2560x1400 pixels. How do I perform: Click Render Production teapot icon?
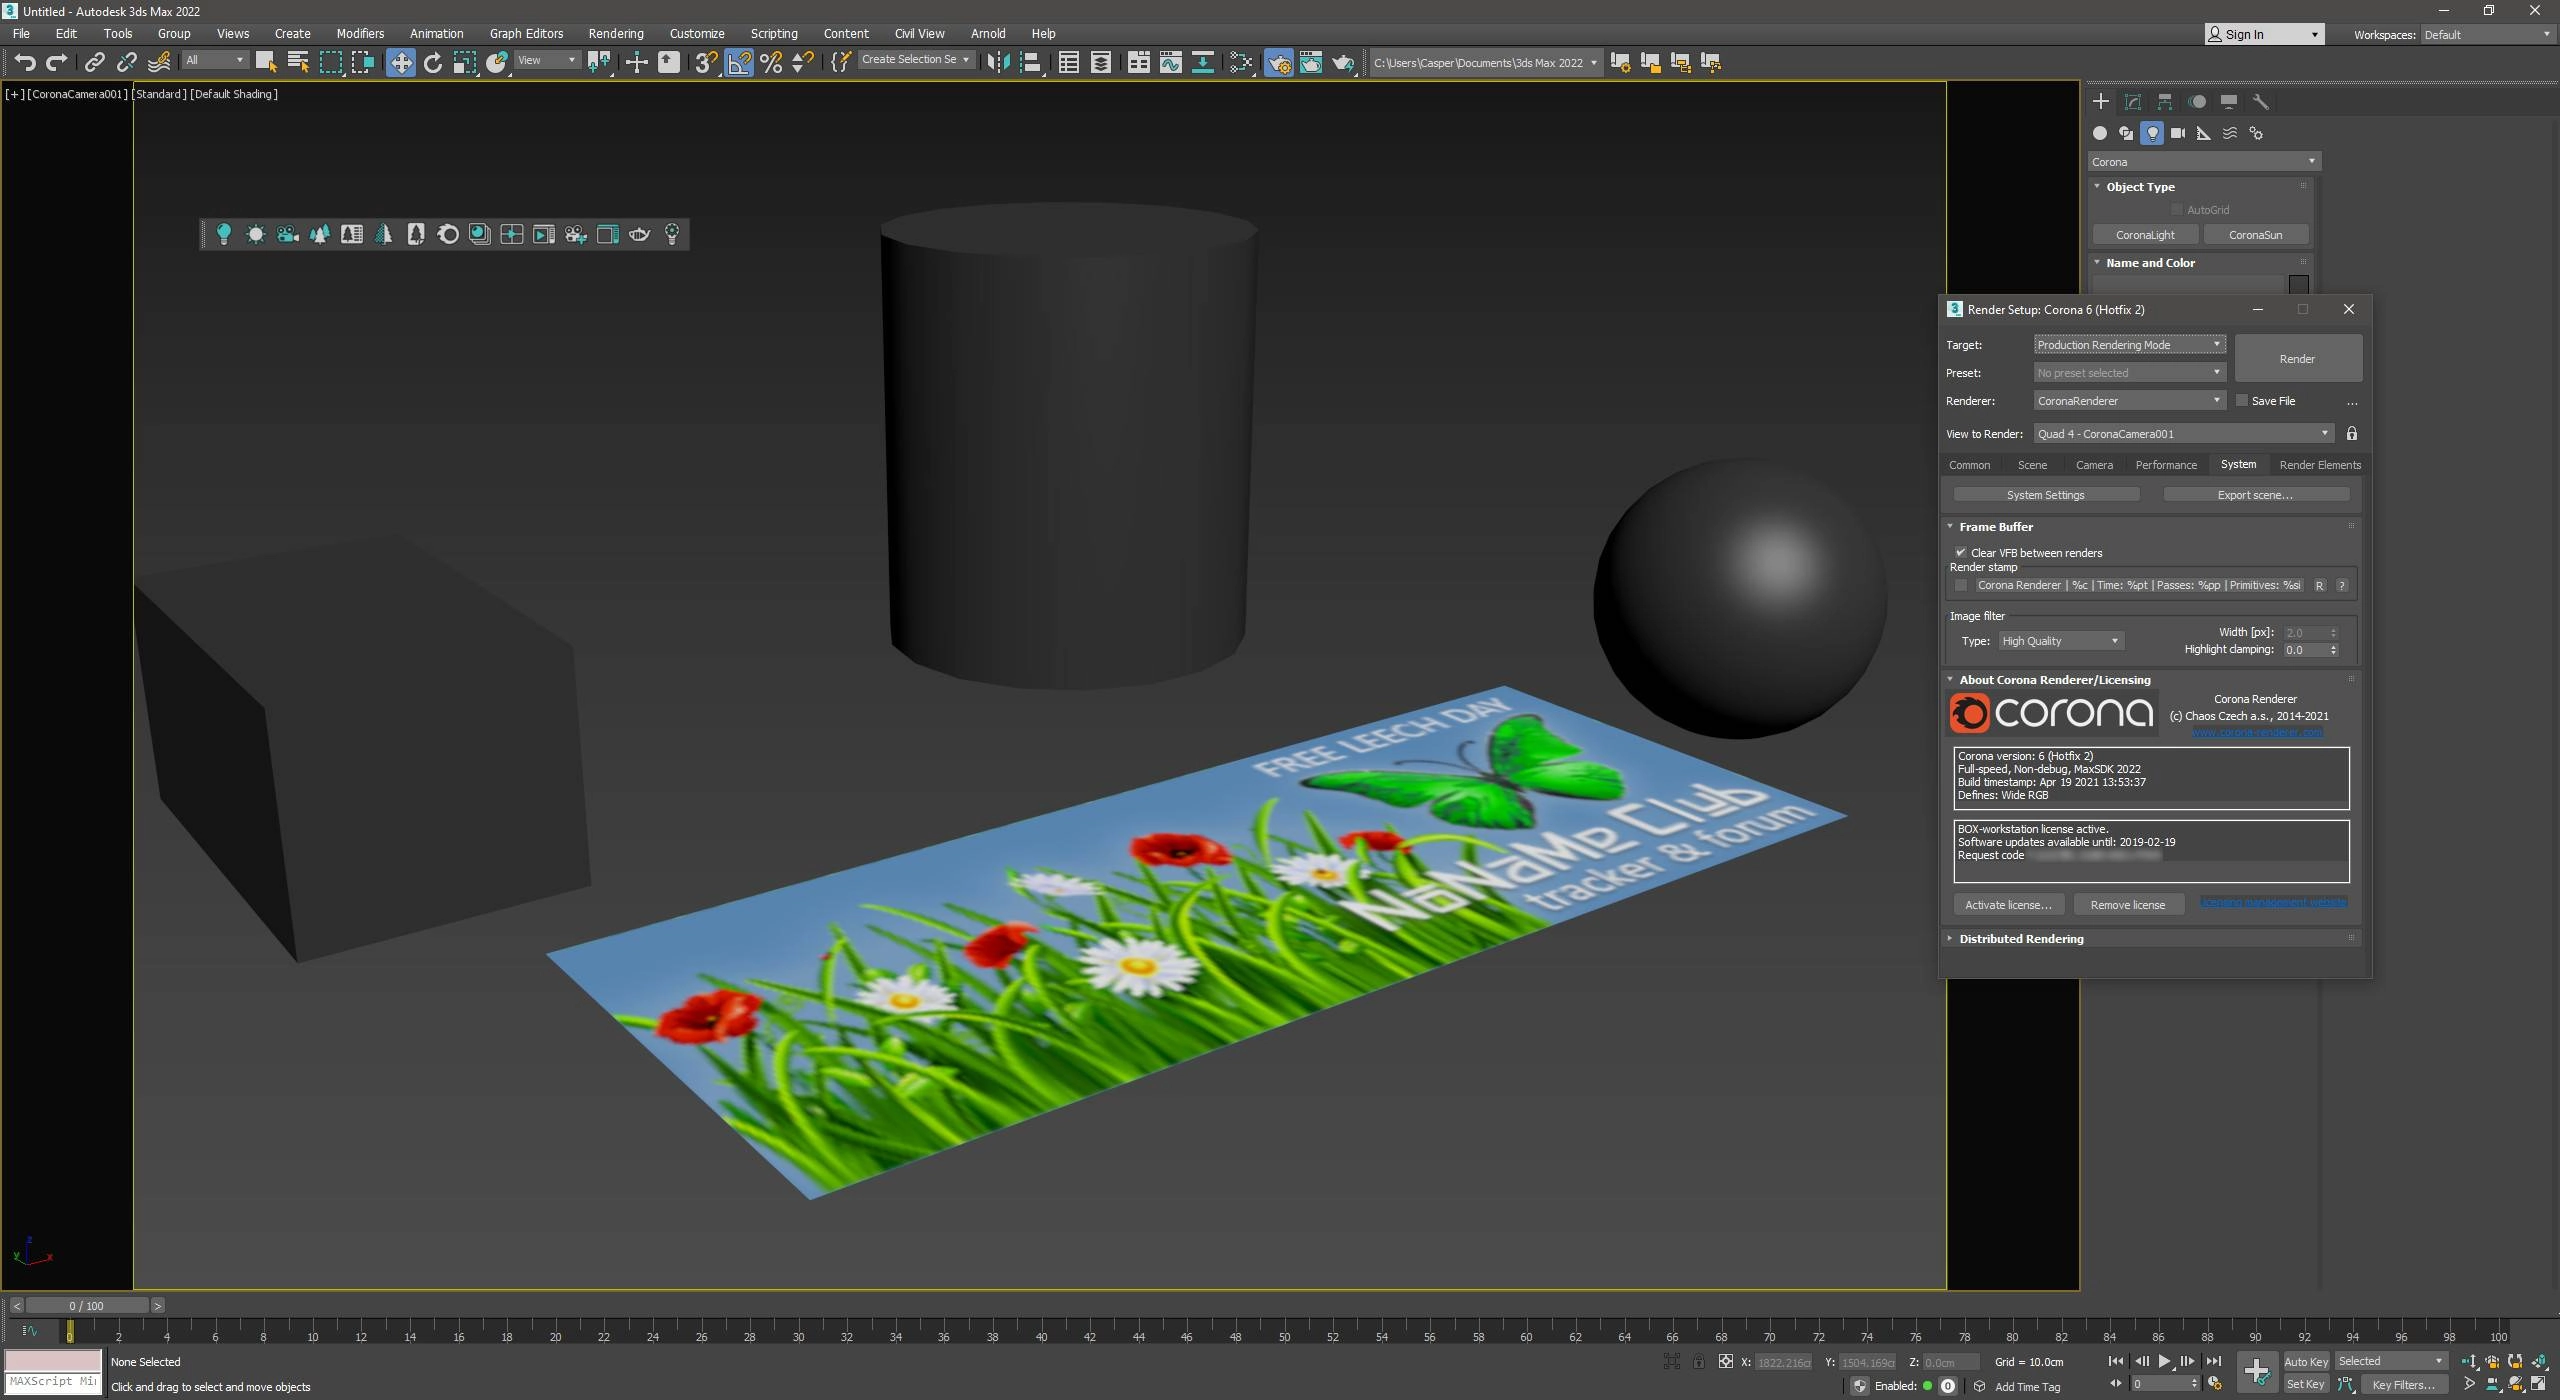tap(1342, 62)
